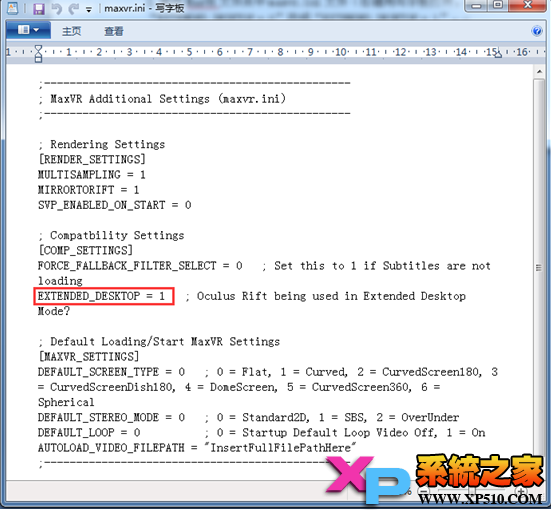Maximize the WordPad window

(x=498, y=6)
